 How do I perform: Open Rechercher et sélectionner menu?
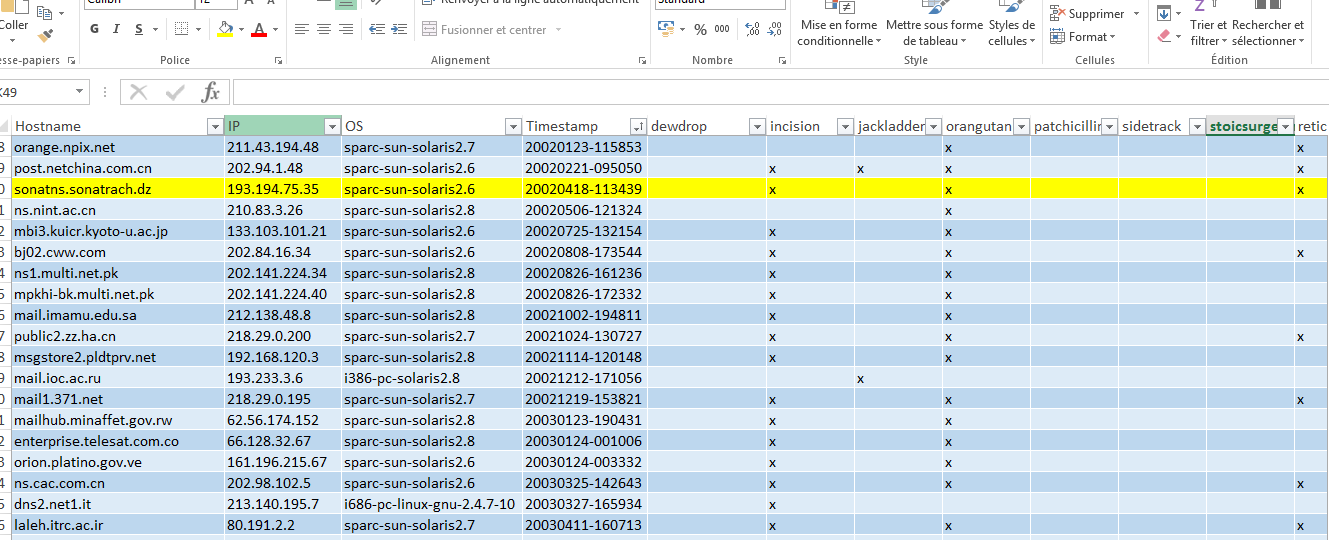tap(1268, 24)
